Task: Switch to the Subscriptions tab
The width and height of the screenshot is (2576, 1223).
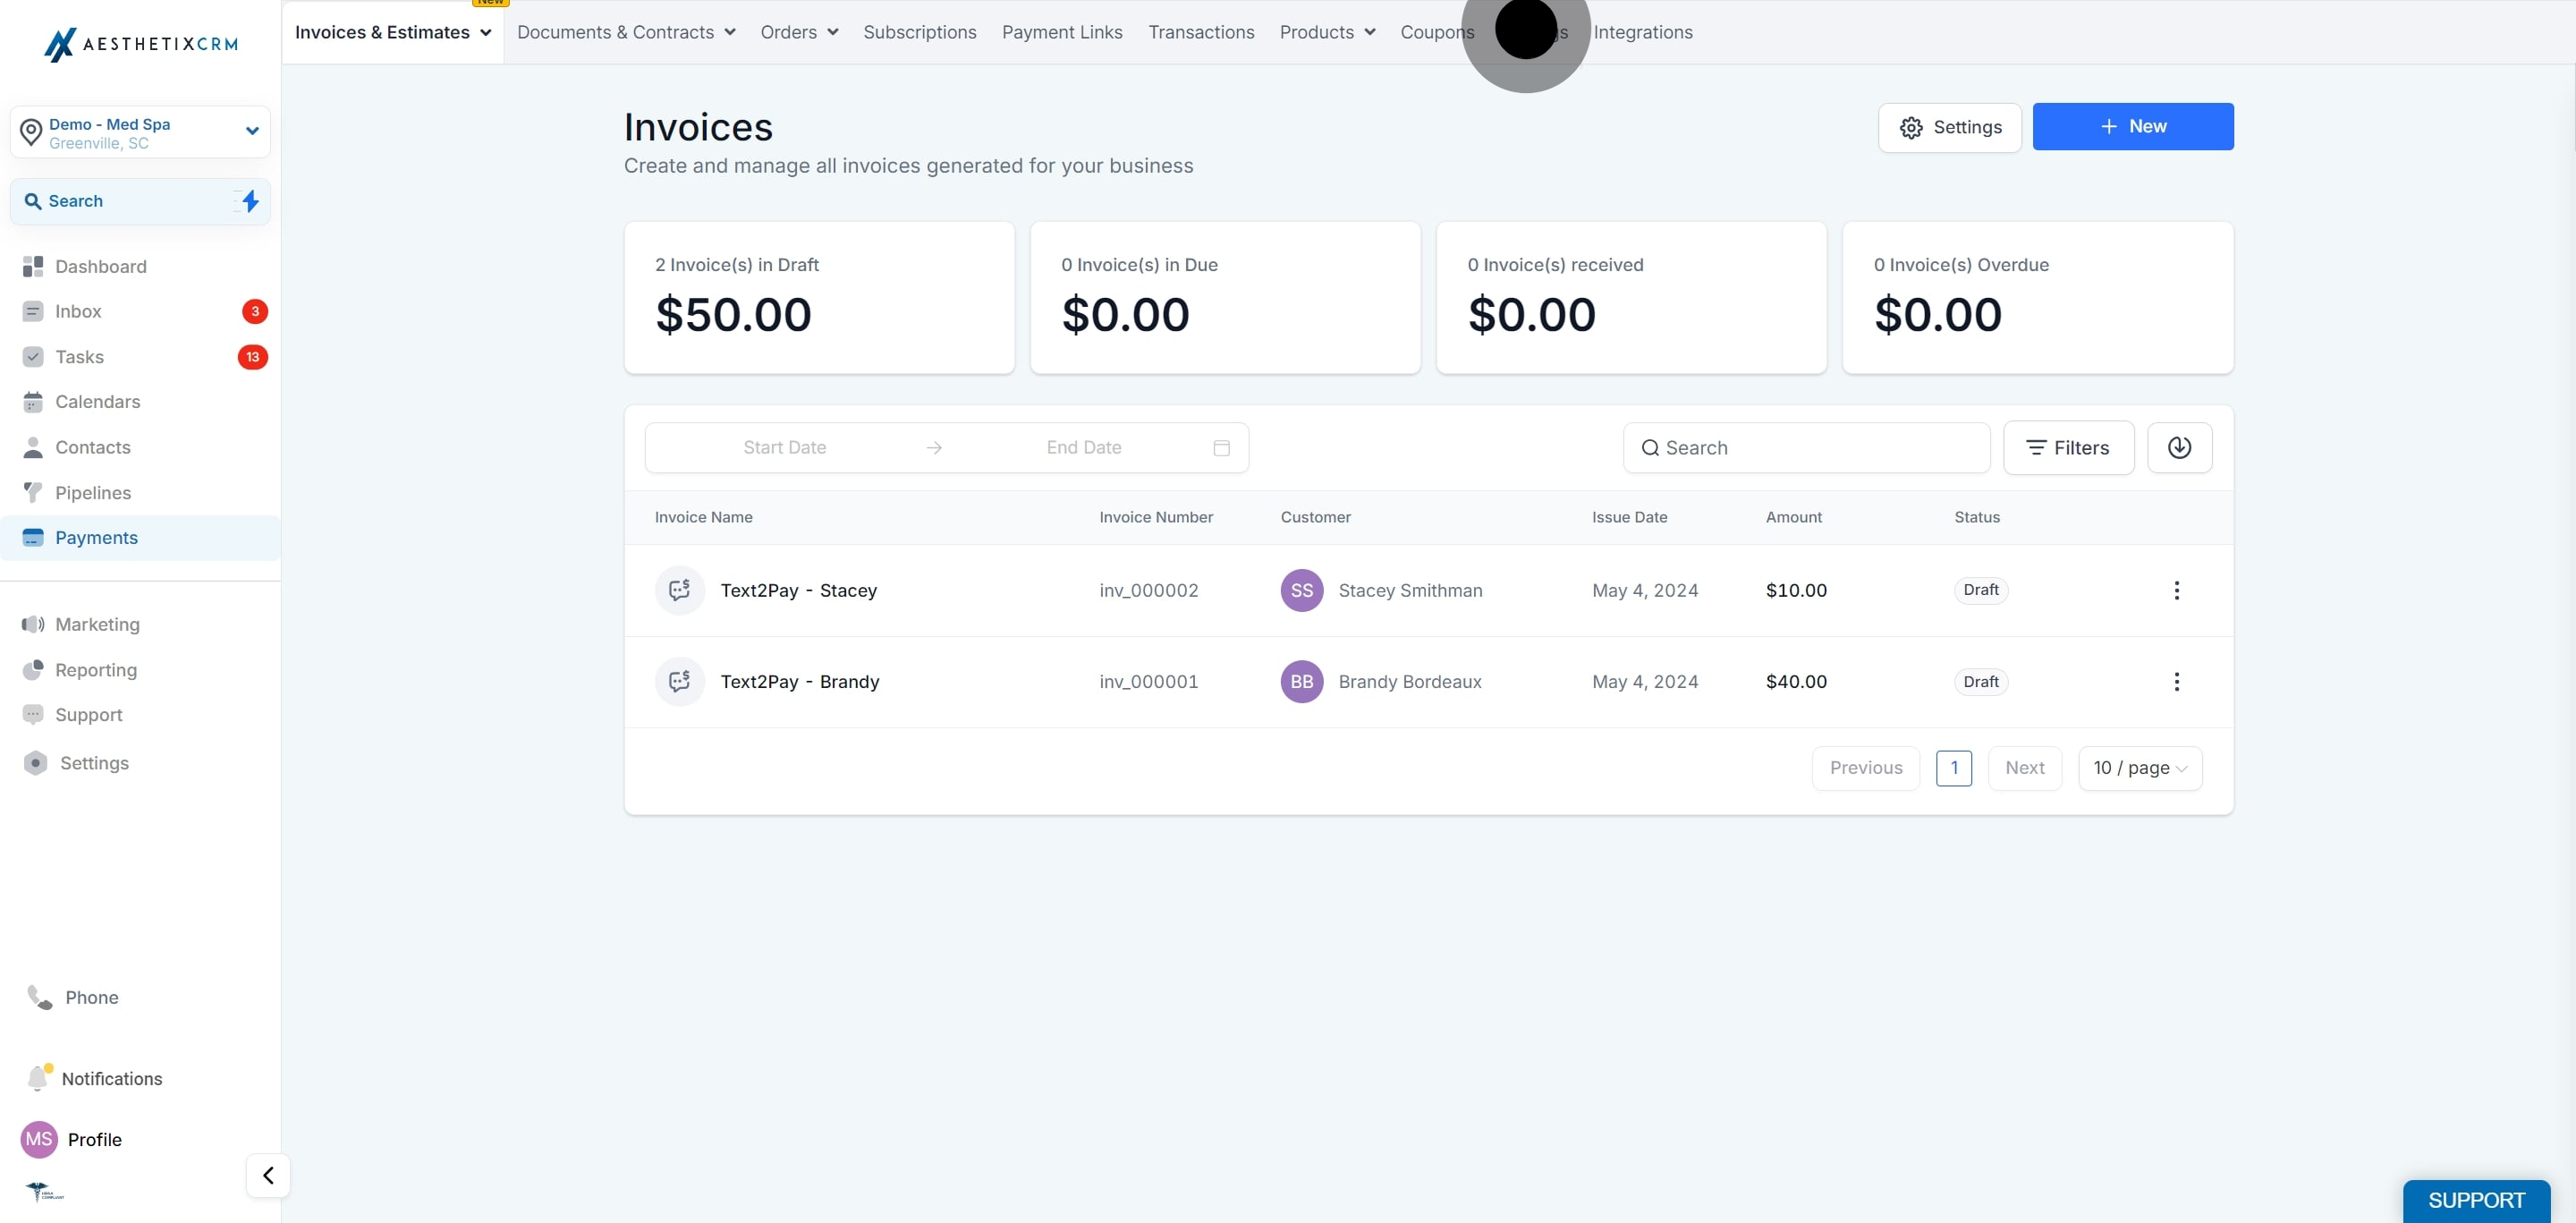Action: pos(919,32)
